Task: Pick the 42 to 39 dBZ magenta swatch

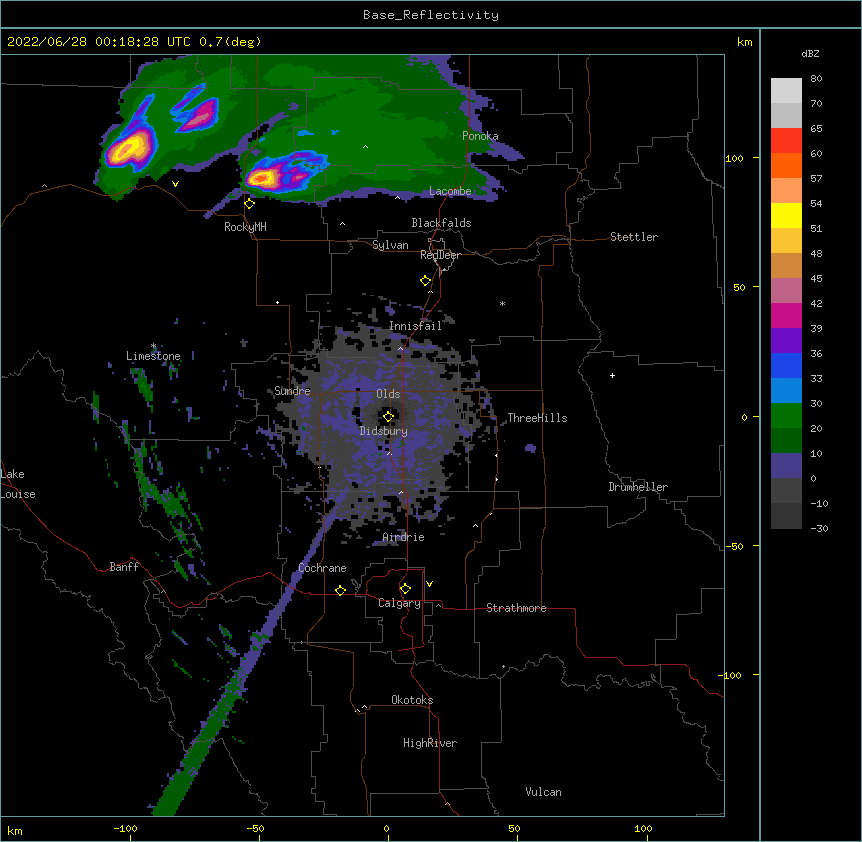Action: (786, 315)
